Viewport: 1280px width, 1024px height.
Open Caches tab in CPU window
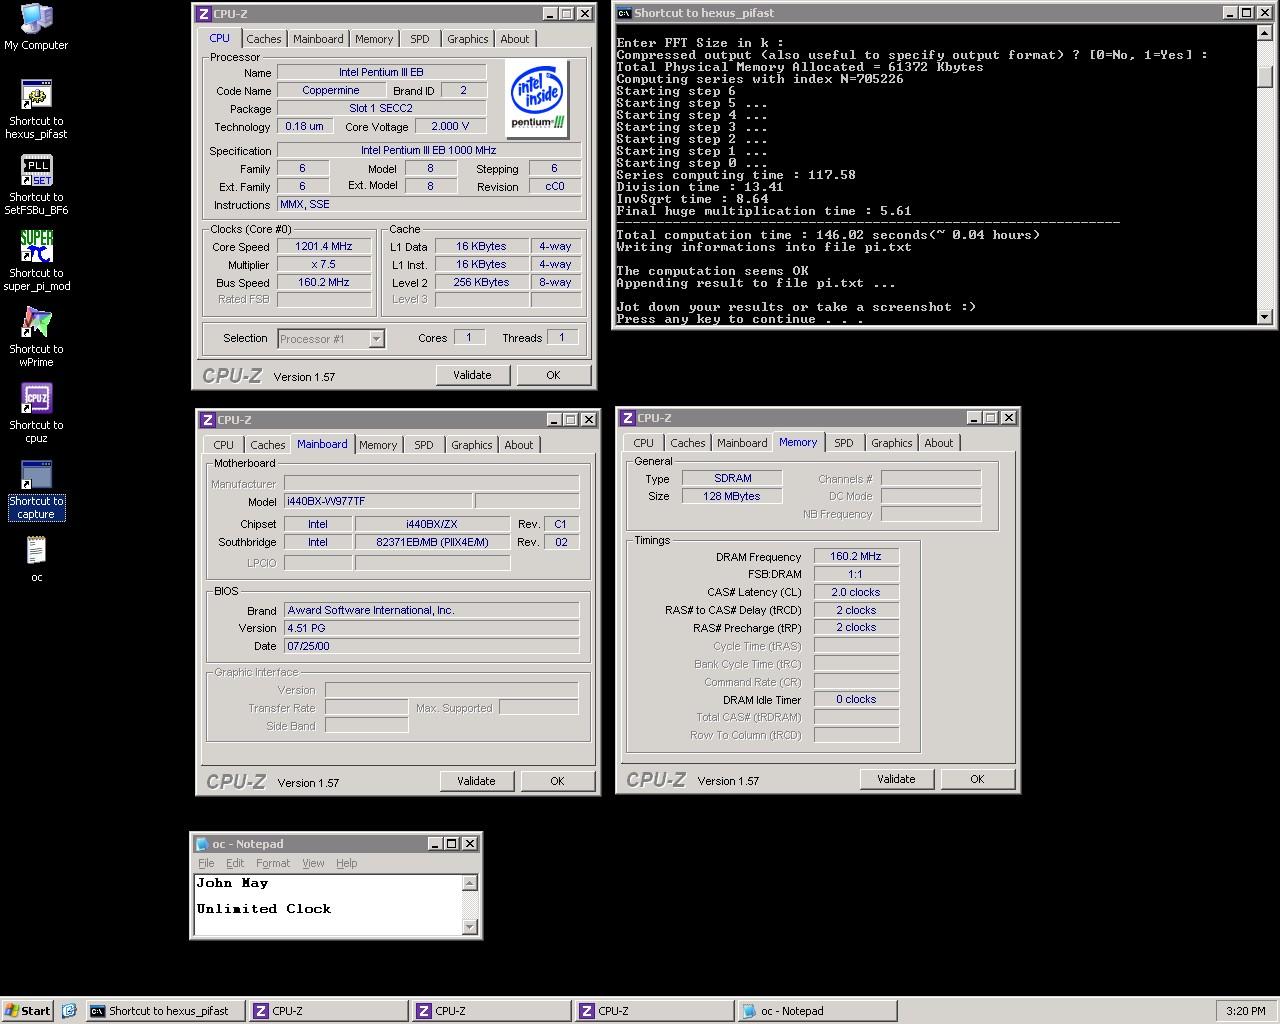pos(264,39)
